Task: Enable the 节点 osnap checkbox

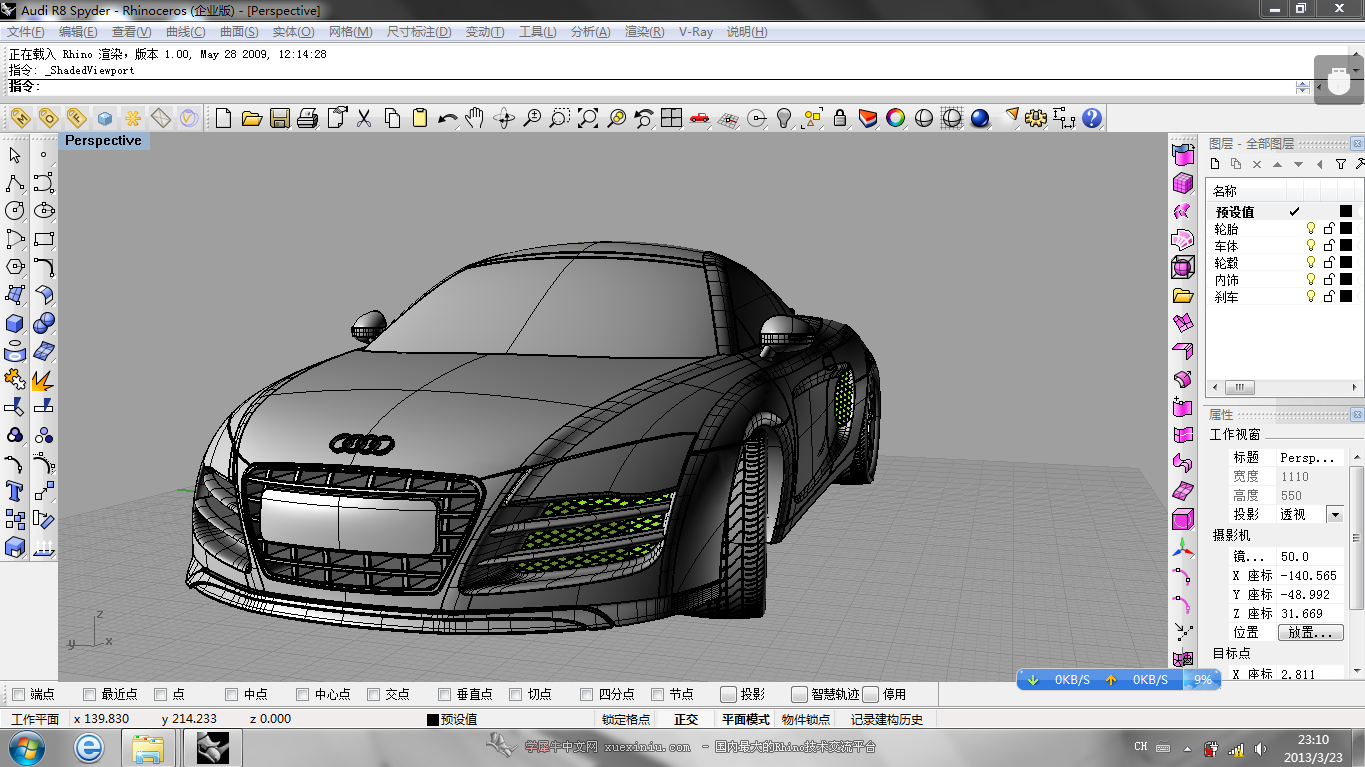Action: coord(658,694)
